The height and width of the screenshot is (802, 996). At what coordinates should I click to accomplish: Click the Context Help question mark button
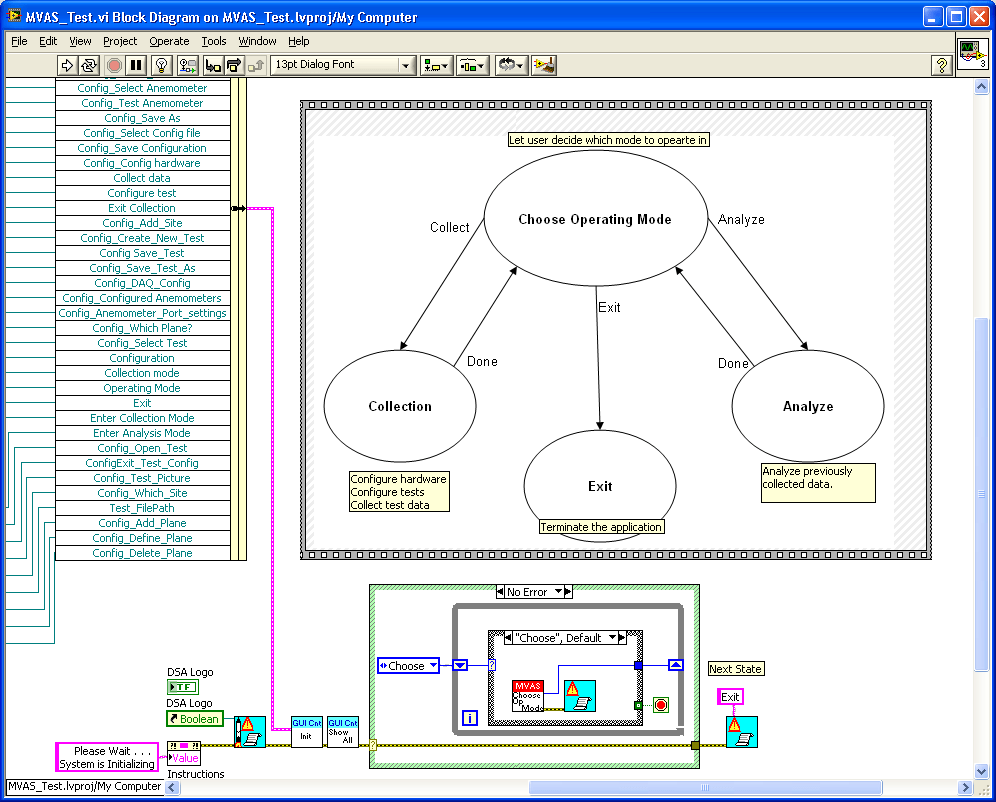tap(941, 66)
